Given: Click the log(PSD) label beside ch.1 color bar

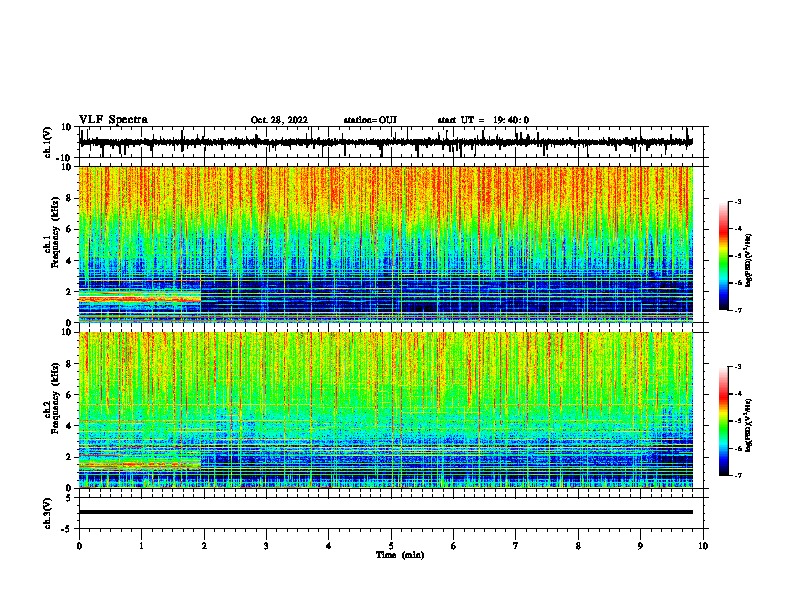Looking at the screenshot, I should click(748, 260).
